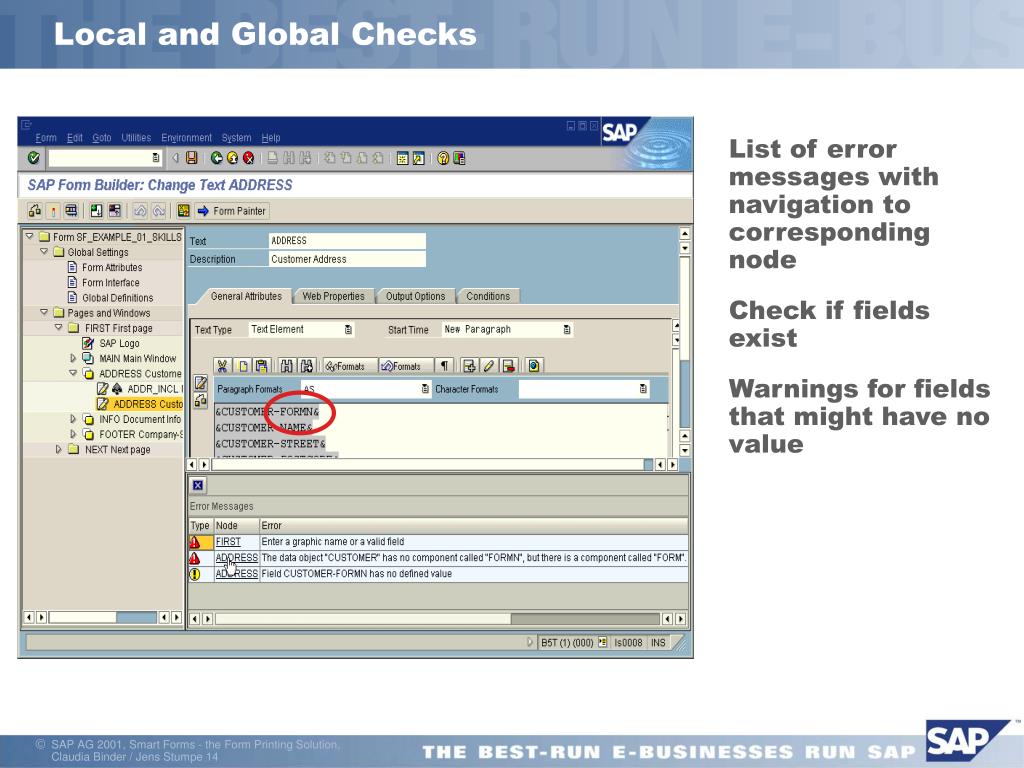Click the red Cancel icon
Screen dimensions: 1024x768
(x=249, y=158)
